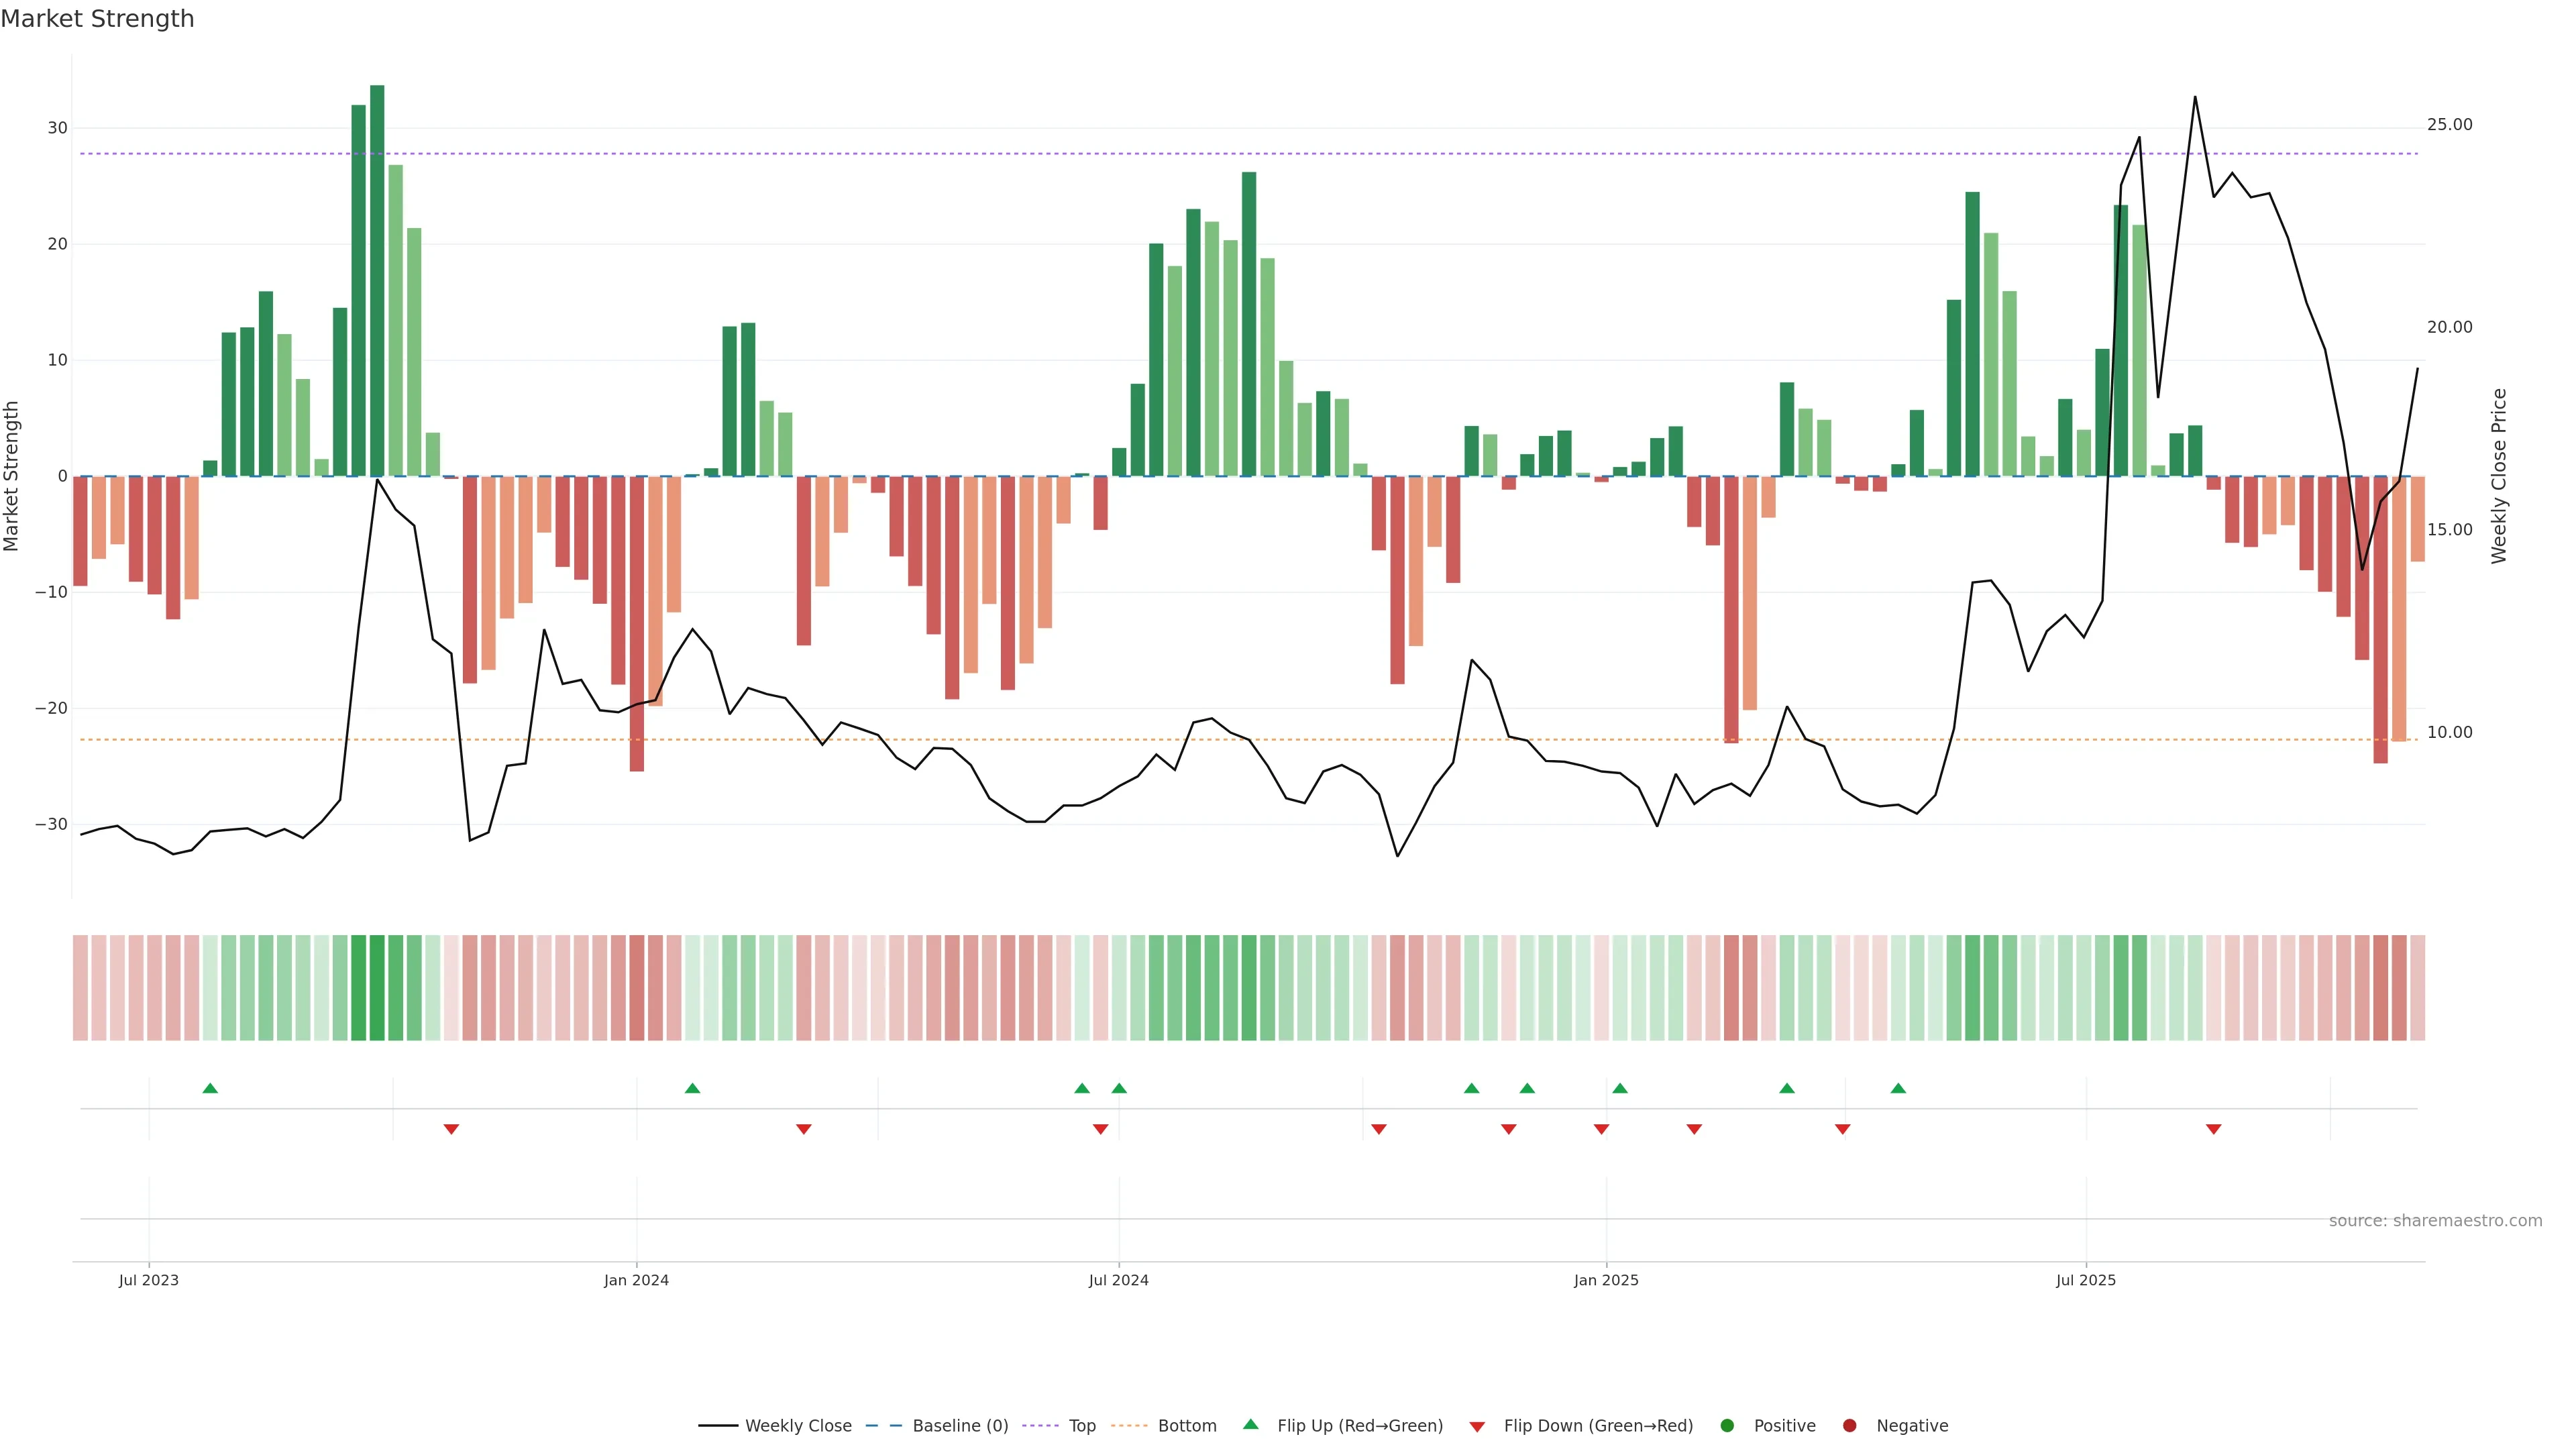The height and width of the screenshot is (1449, 2576).
Task: Click the green flip-up triangle after Jan 2024
Action: pyautogui.click(x=692, y=1088)
